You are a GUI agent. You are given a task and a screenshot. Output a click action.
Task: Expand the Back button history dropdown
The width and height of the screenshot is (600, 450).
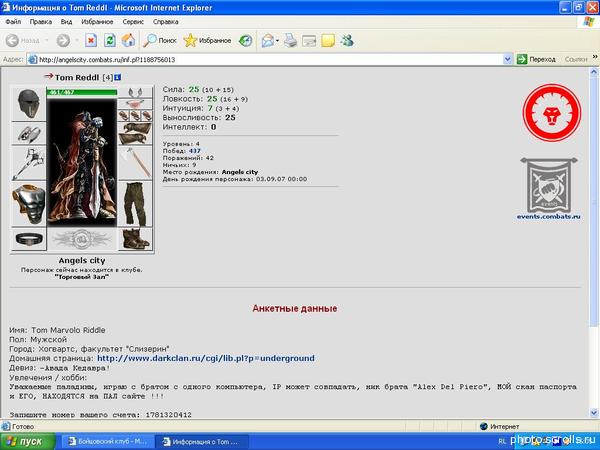click(x=47, y=40)
